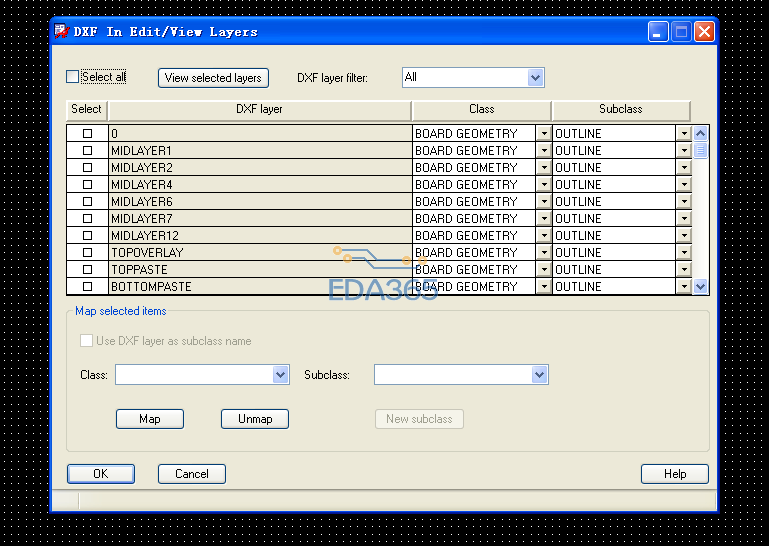Click View selected layers button
The width and height of the screenshot is (769, 546).
point(213,78)
